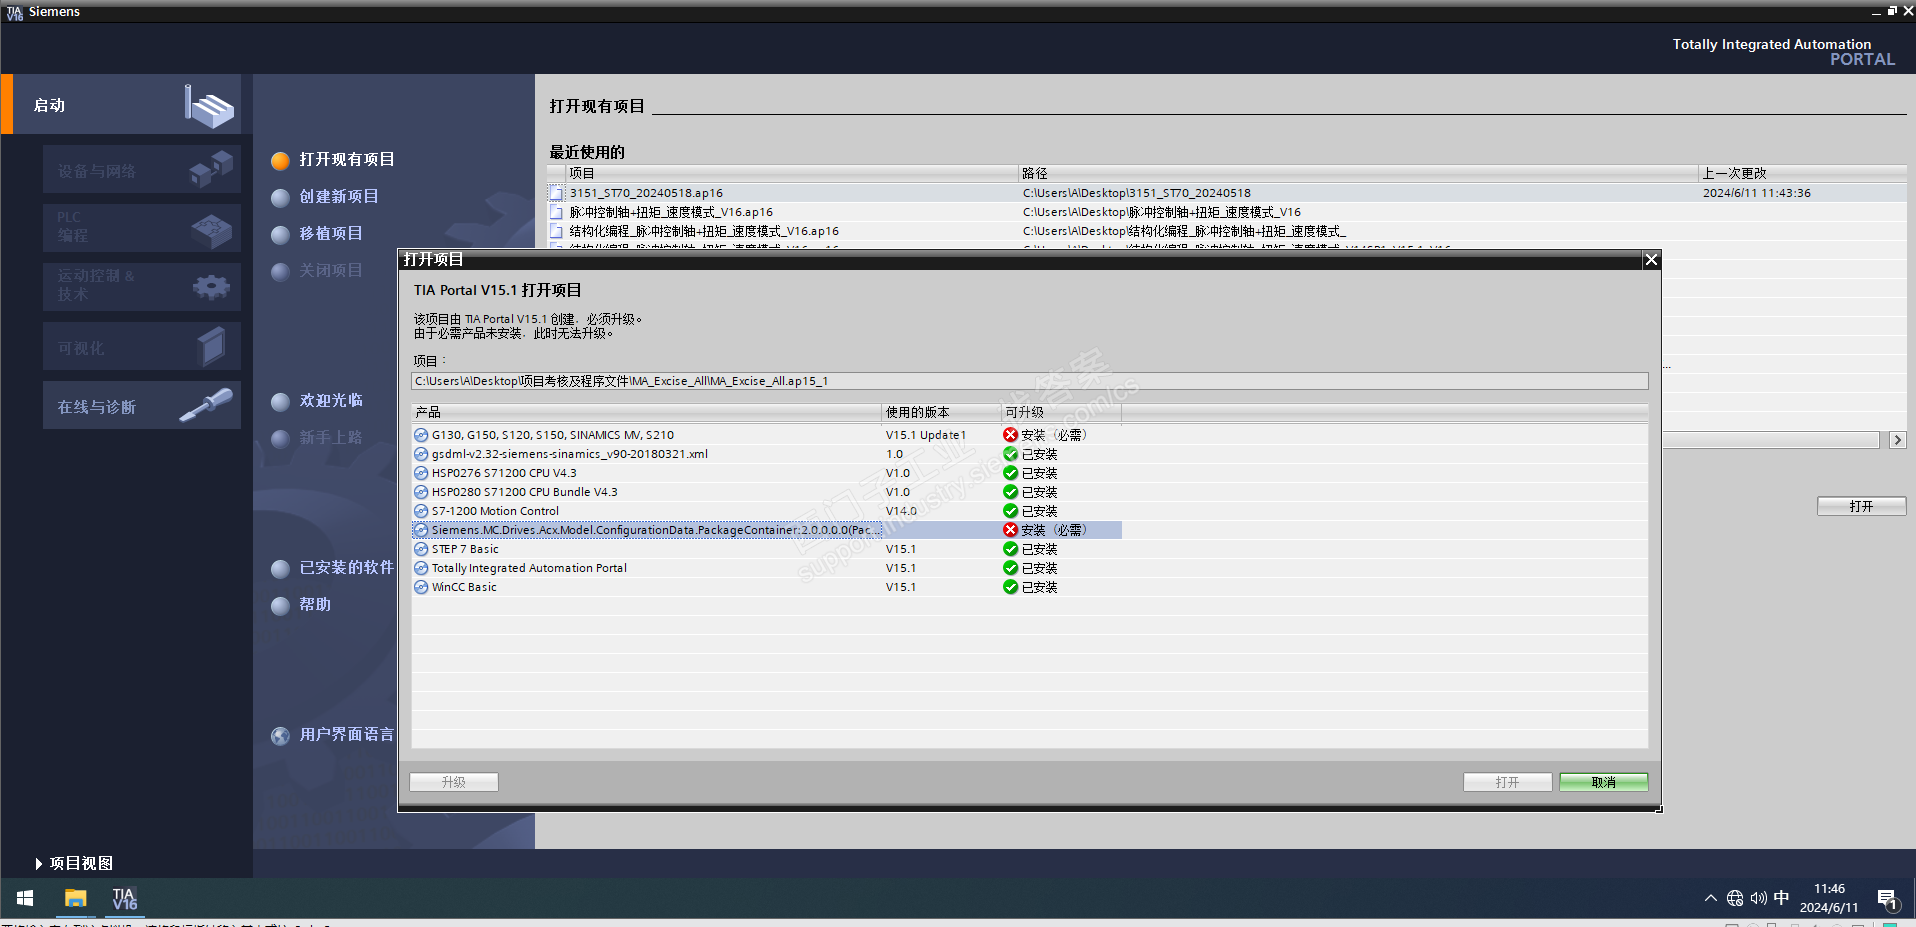
Task: Click the green check in the Totally Integrated Automation Portal row
Action: 1010,568
